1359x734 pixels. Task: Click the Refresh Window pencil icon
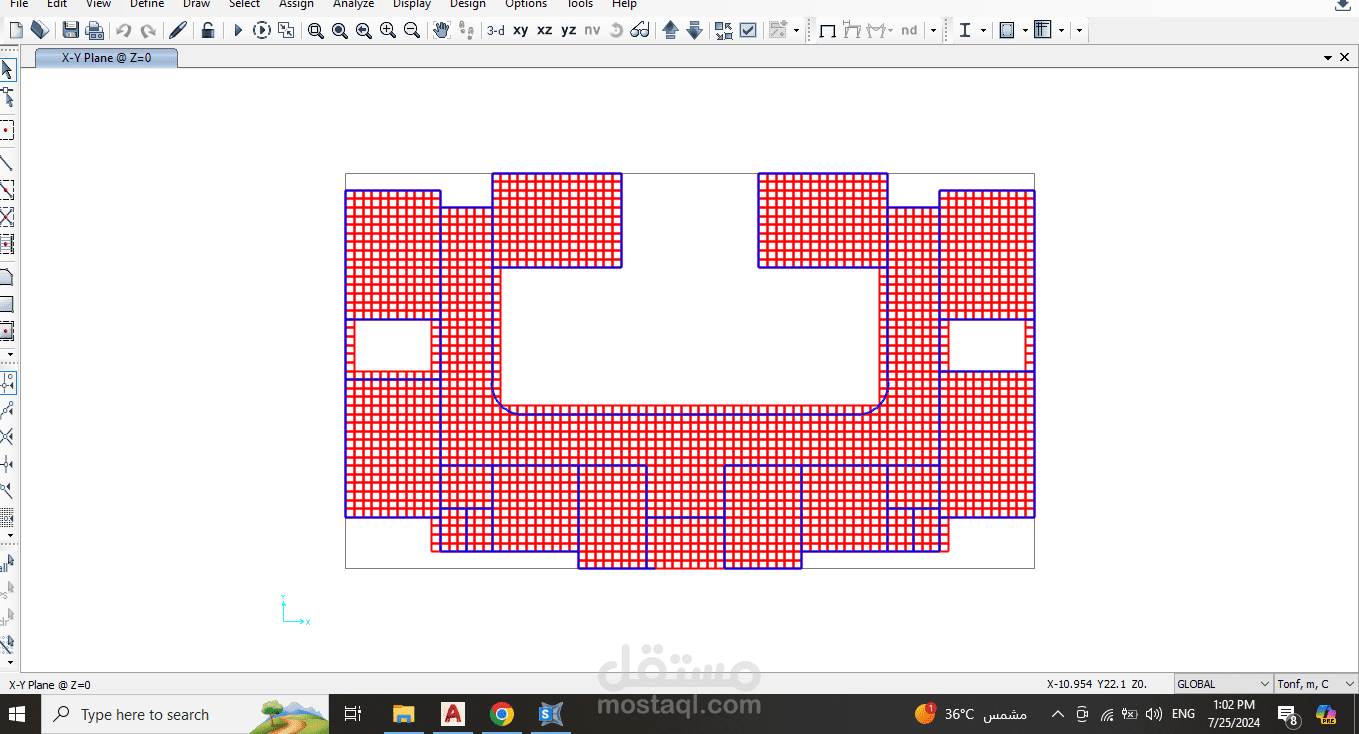(178, 30)
